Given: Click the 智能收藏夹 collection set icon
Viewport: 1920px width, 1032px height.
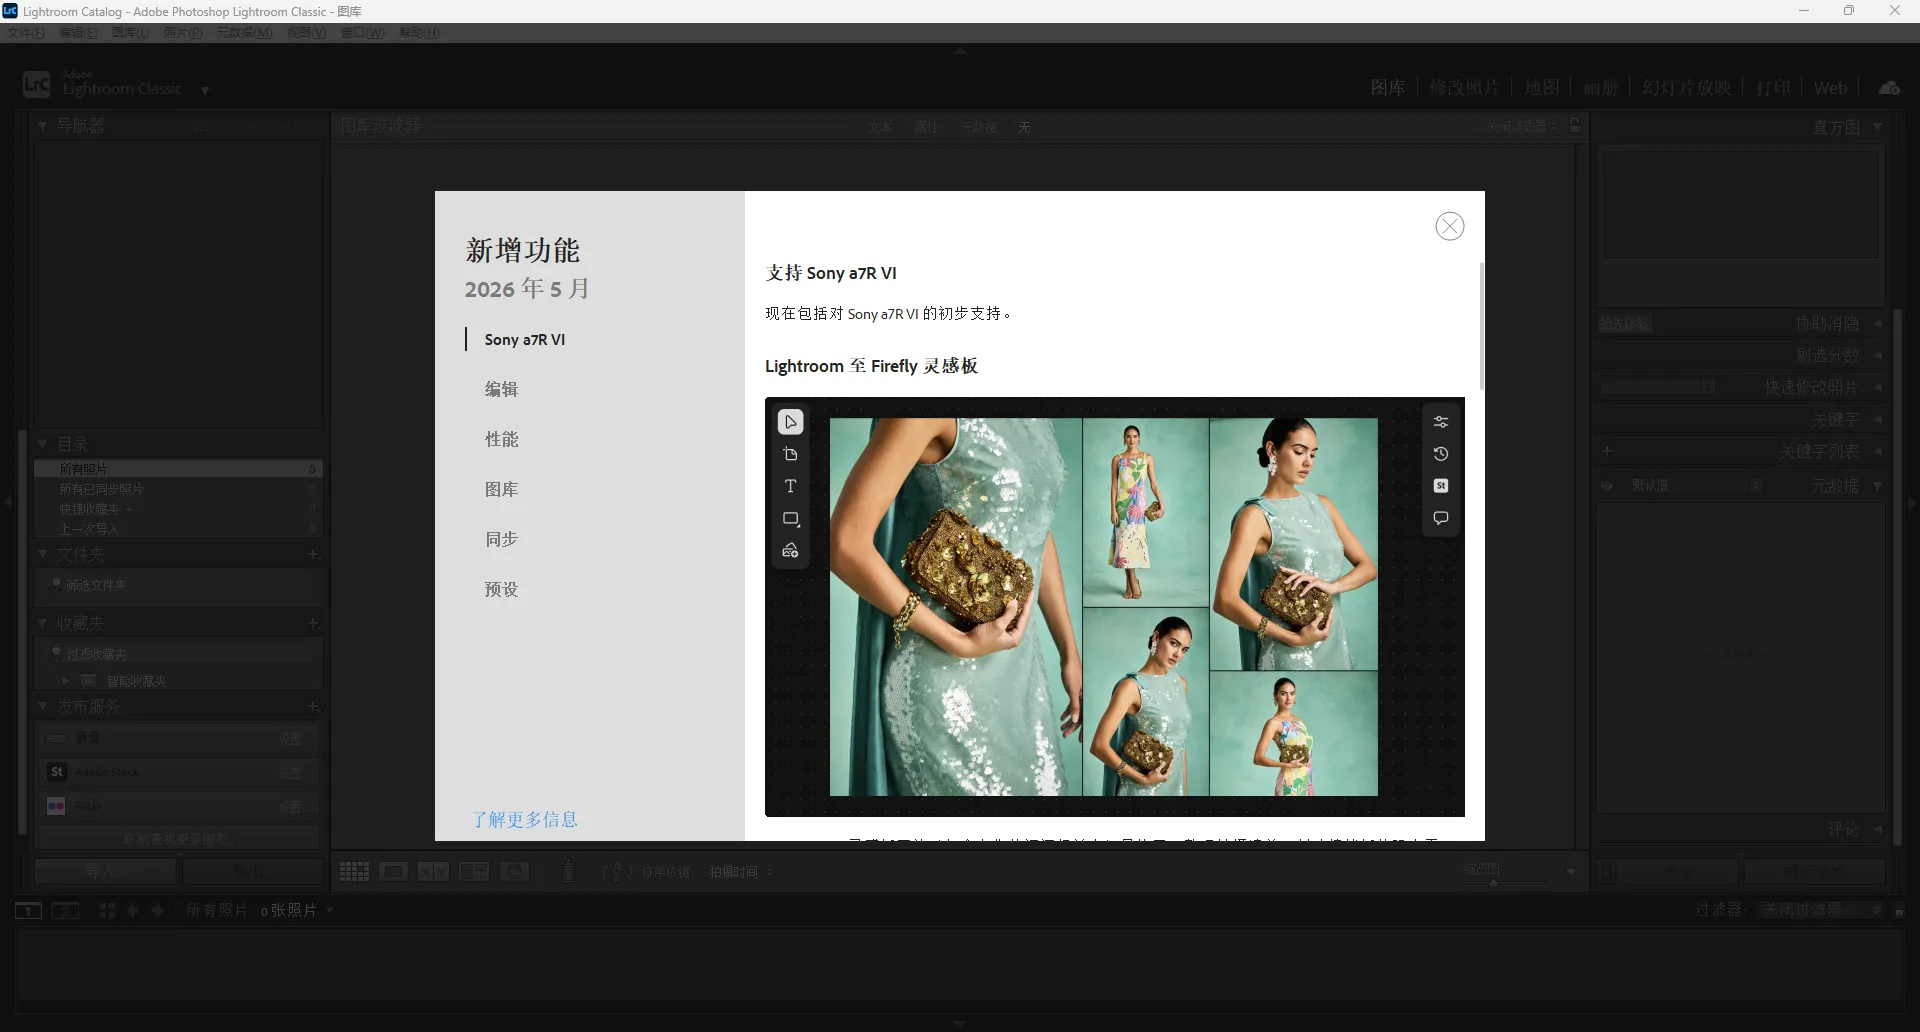Looking at the screenshot, I should click(x=88, y=680).
